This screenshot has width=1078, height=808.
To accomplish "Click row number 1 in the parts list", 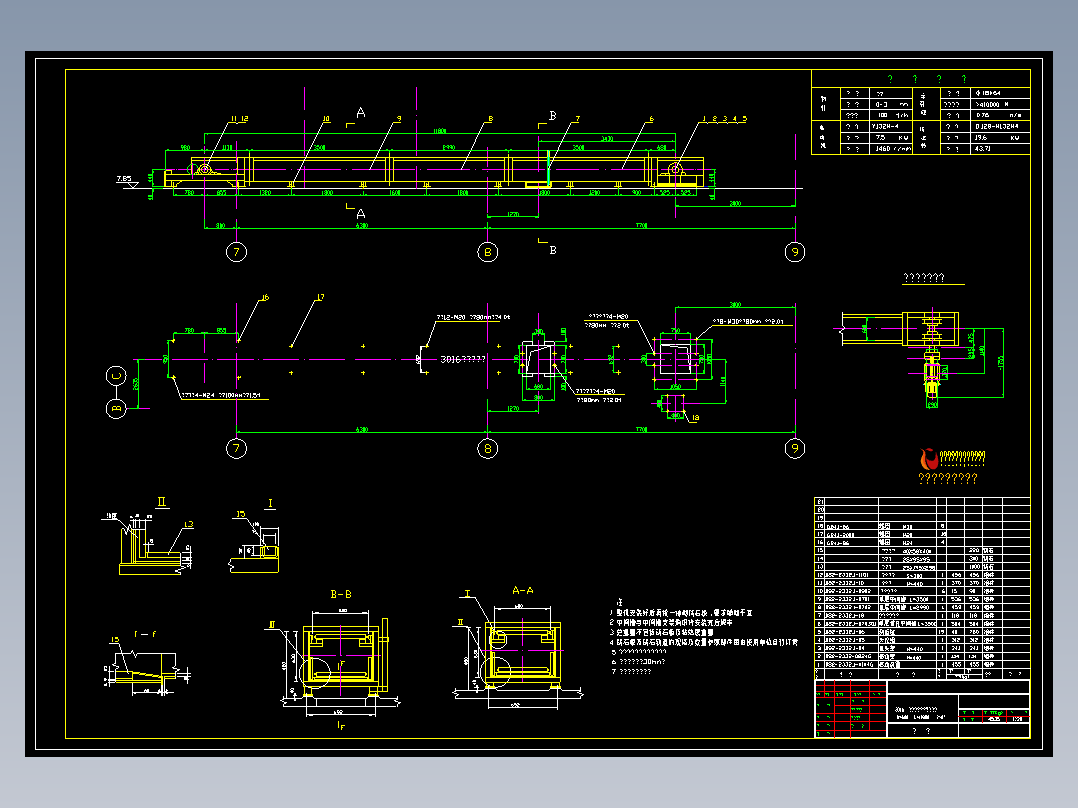I will (820, 665).
